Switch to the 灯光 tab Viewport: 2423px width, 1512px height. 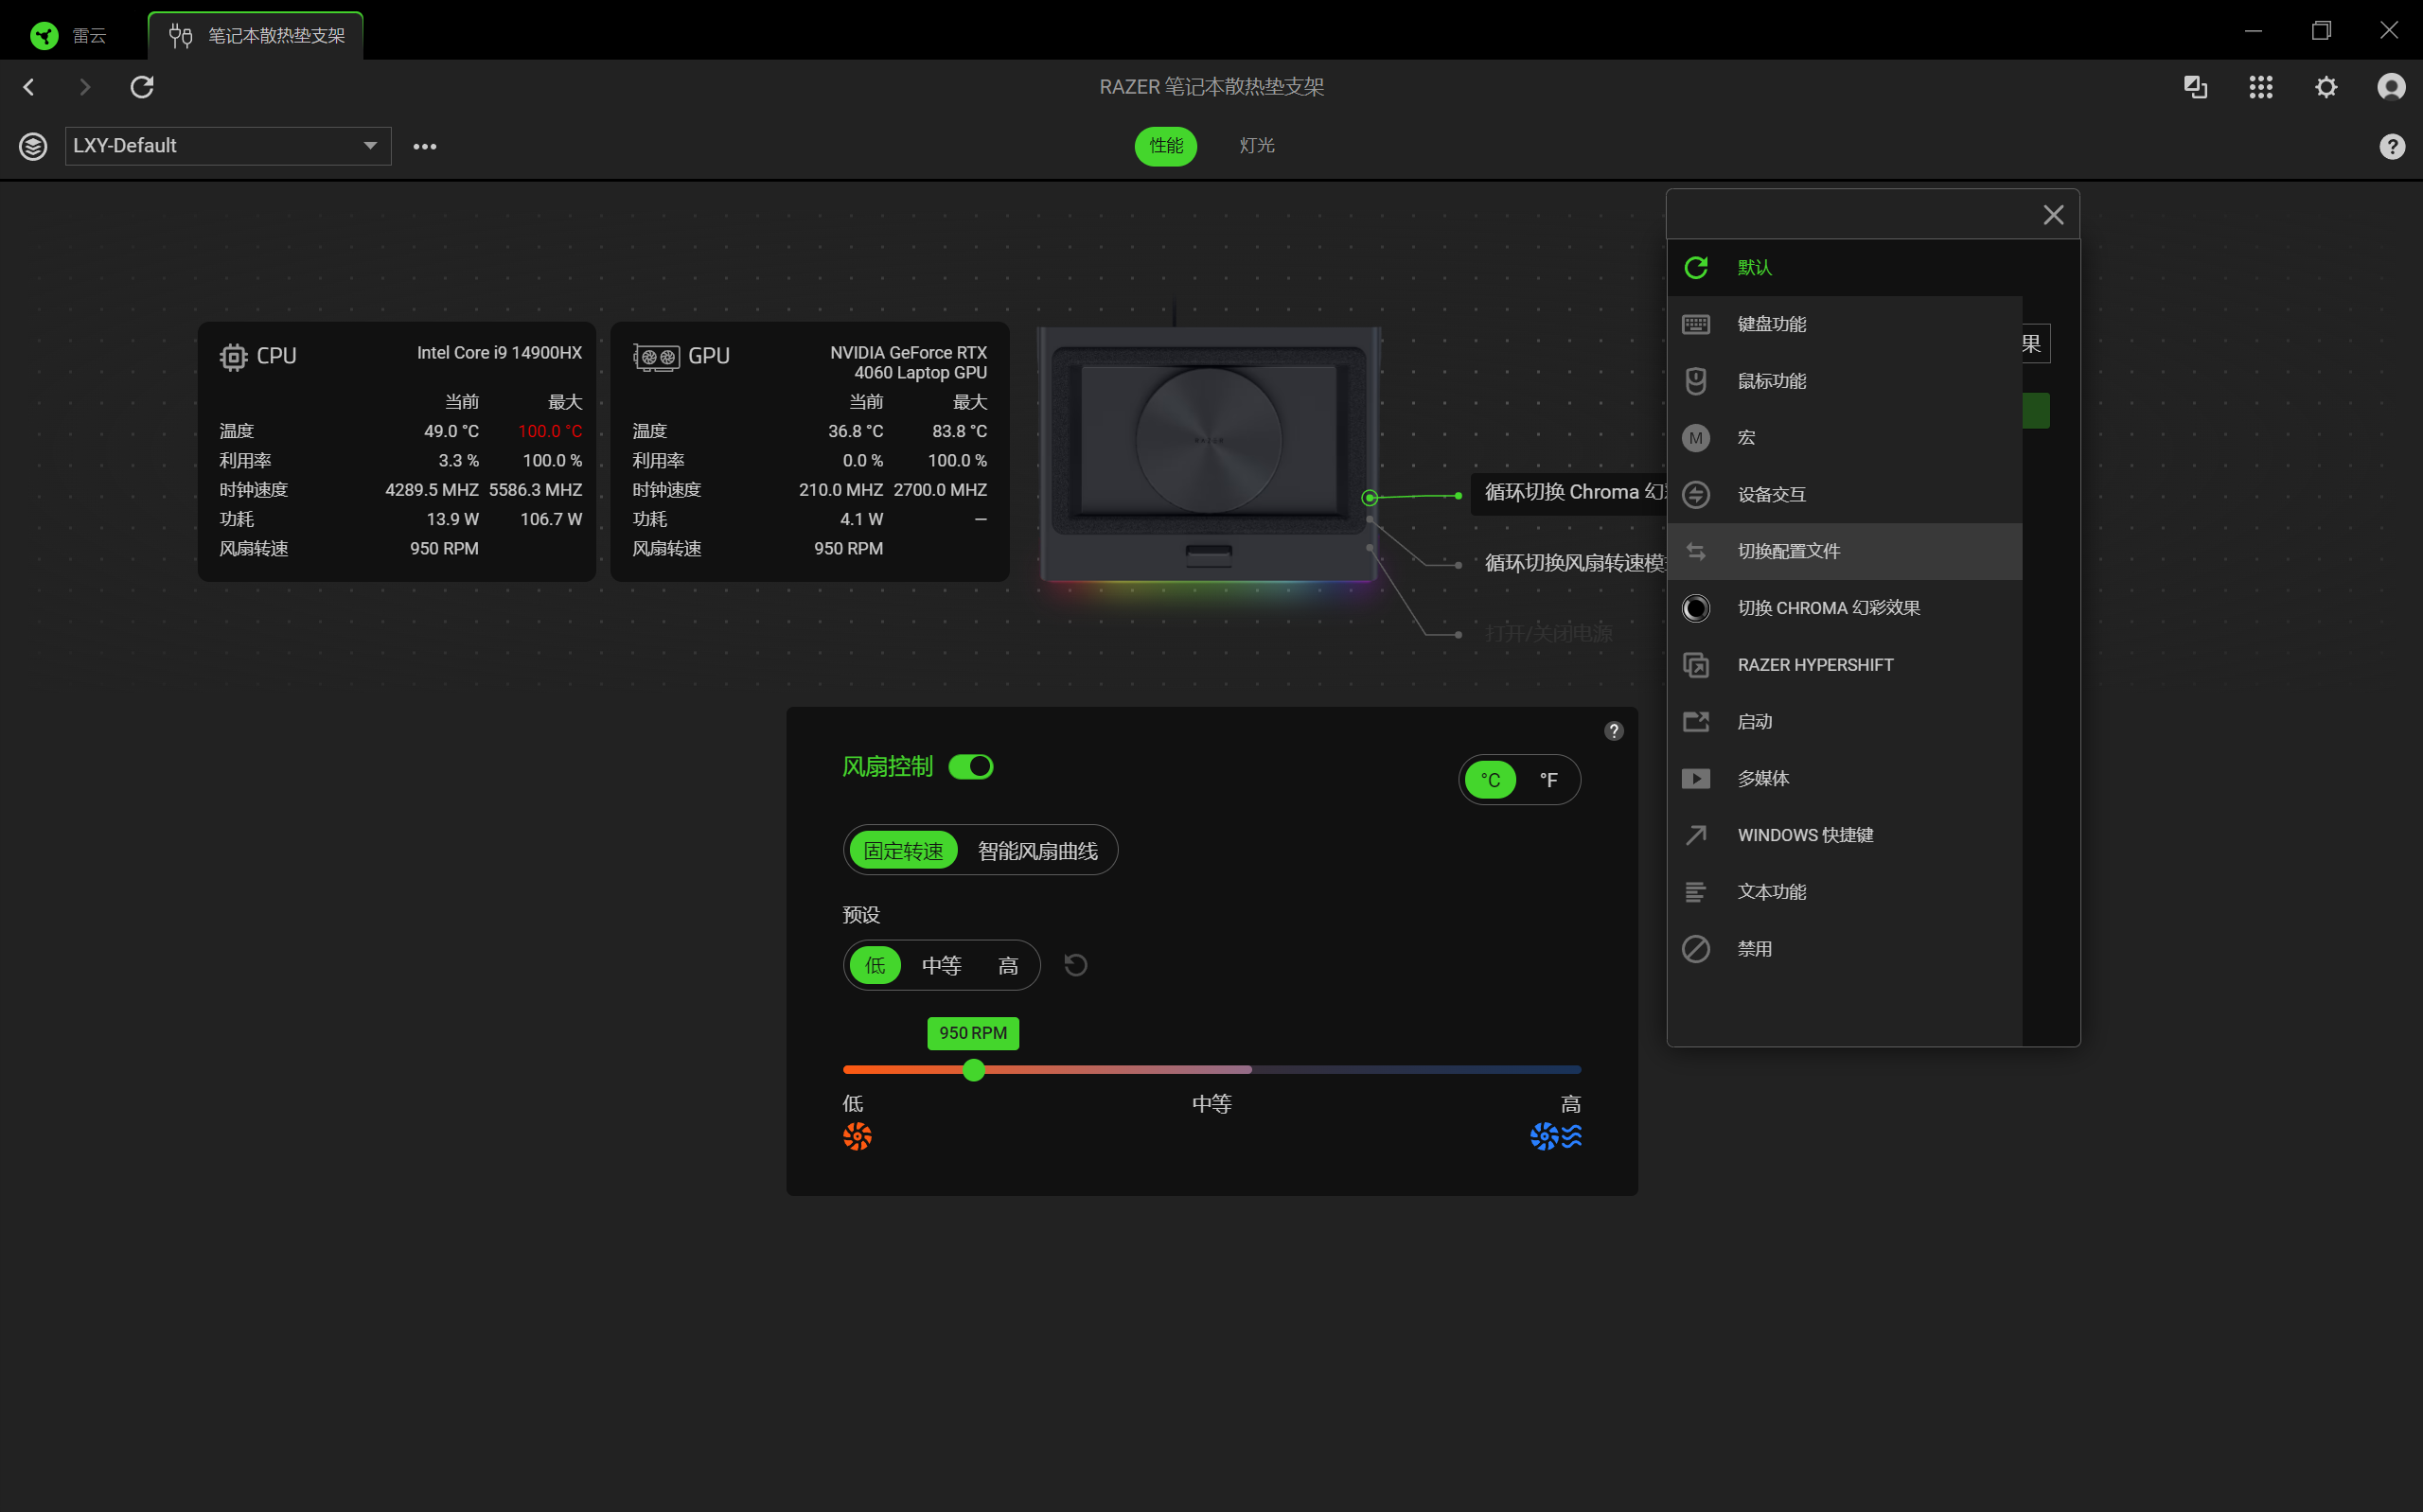click(x=1256, y=146)
